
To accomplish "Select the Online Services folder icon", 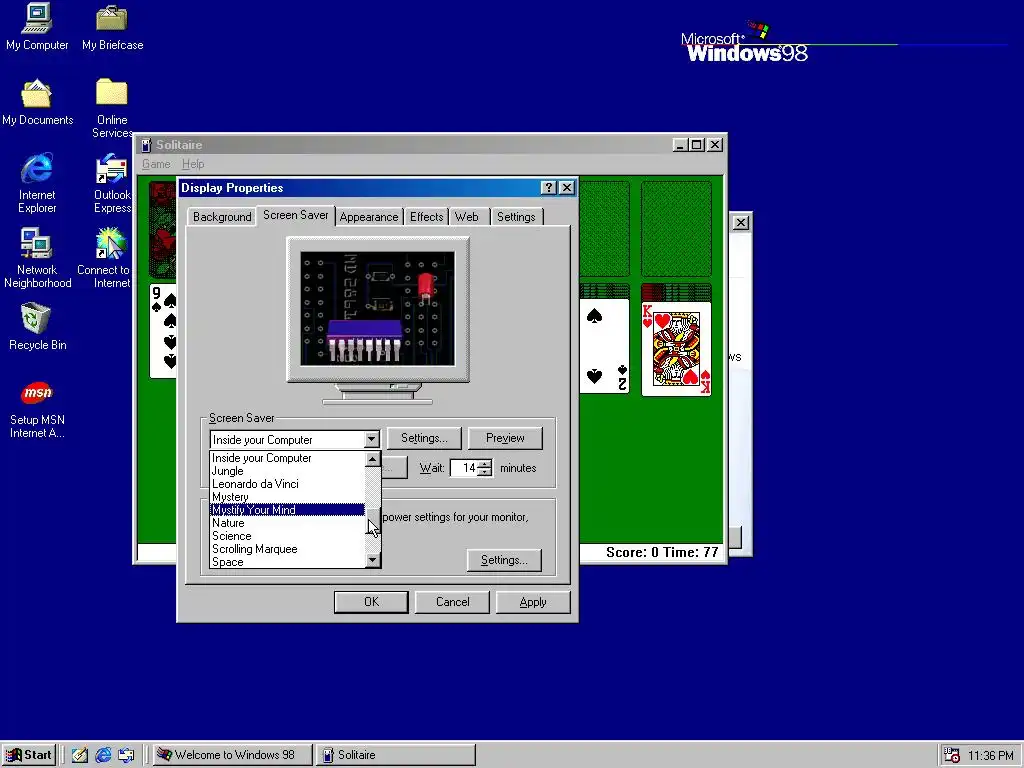I will tap(112, 108).
